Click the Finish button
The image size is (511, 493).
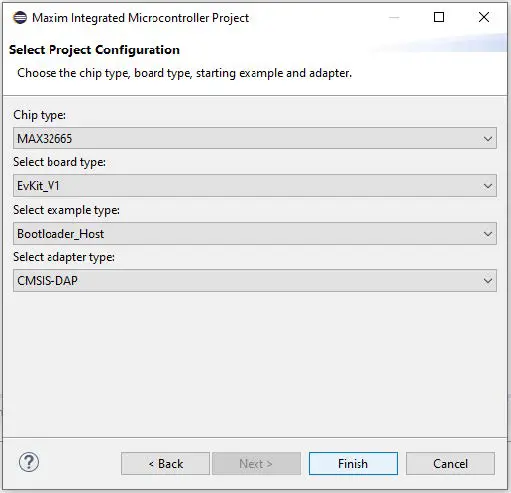tap(353, 463)
